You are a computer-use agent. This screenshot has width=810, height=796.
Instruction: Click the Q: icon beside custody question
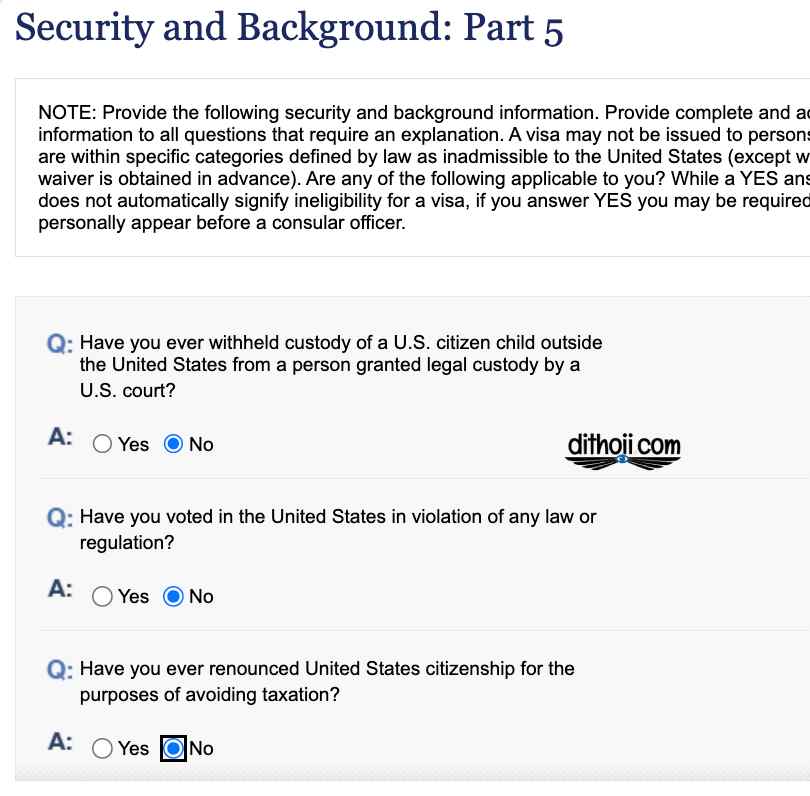coord(60,344)
